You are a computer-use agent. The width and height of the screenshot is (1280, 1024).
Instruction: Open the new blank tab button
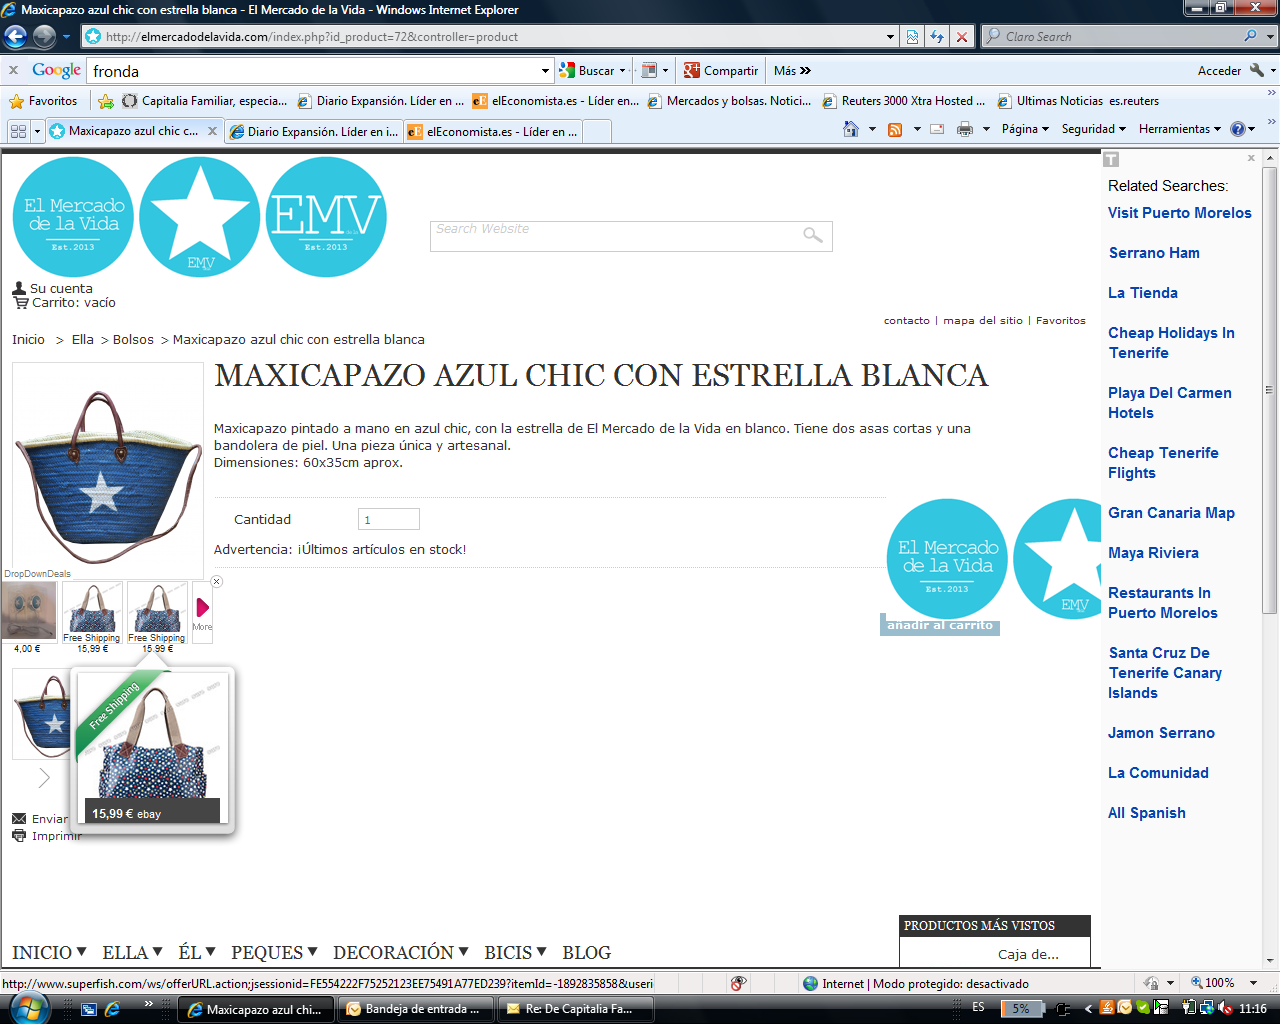pyautogui.click(x=596, y=131)
